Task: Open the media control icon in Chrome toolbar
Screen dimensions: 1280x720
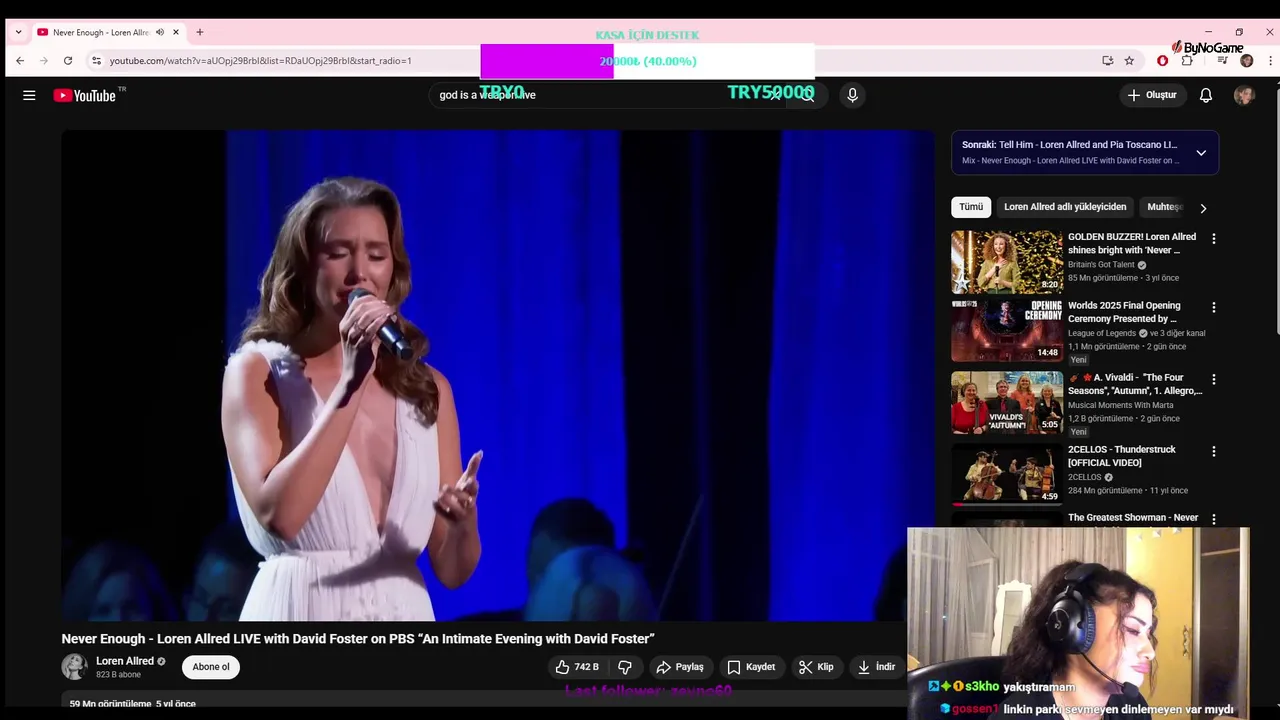Action: (1222, 61)
